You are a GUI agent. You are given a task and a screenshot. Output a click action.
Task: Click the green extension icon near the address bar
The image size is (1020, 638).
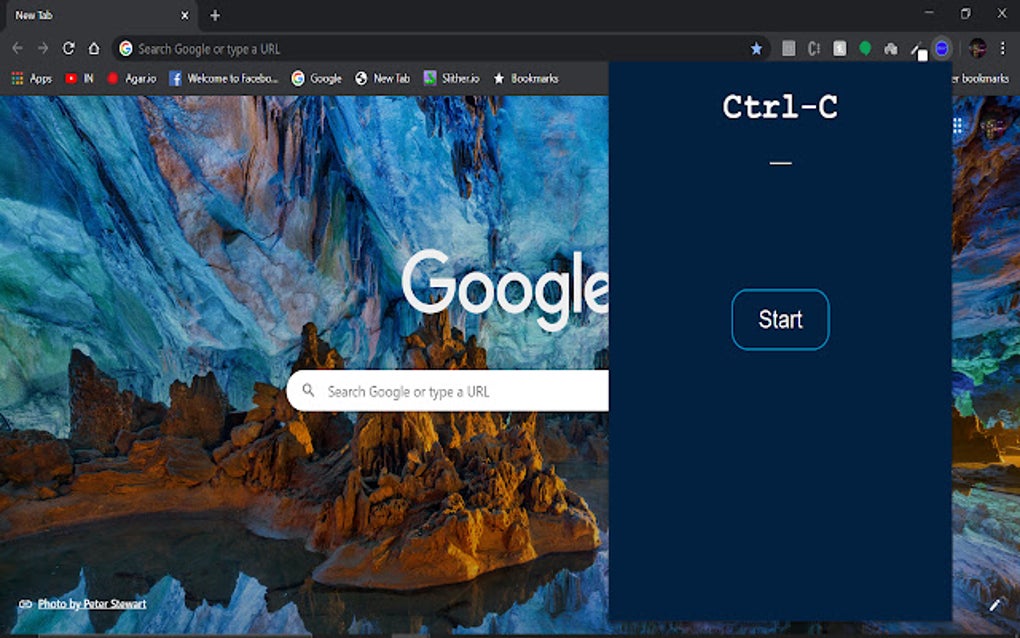pos(865,48)
